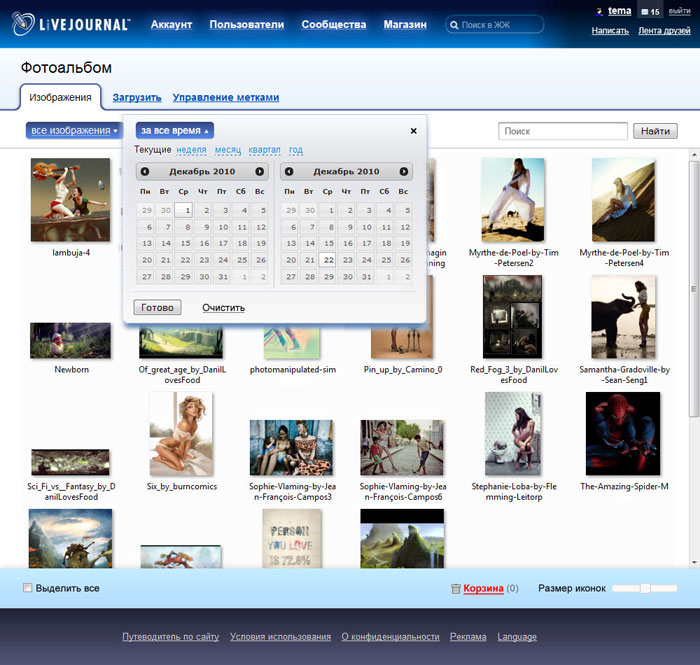Screen dimensions: 700x665
Task: Close the date picker popup
Action: [414, 131]
